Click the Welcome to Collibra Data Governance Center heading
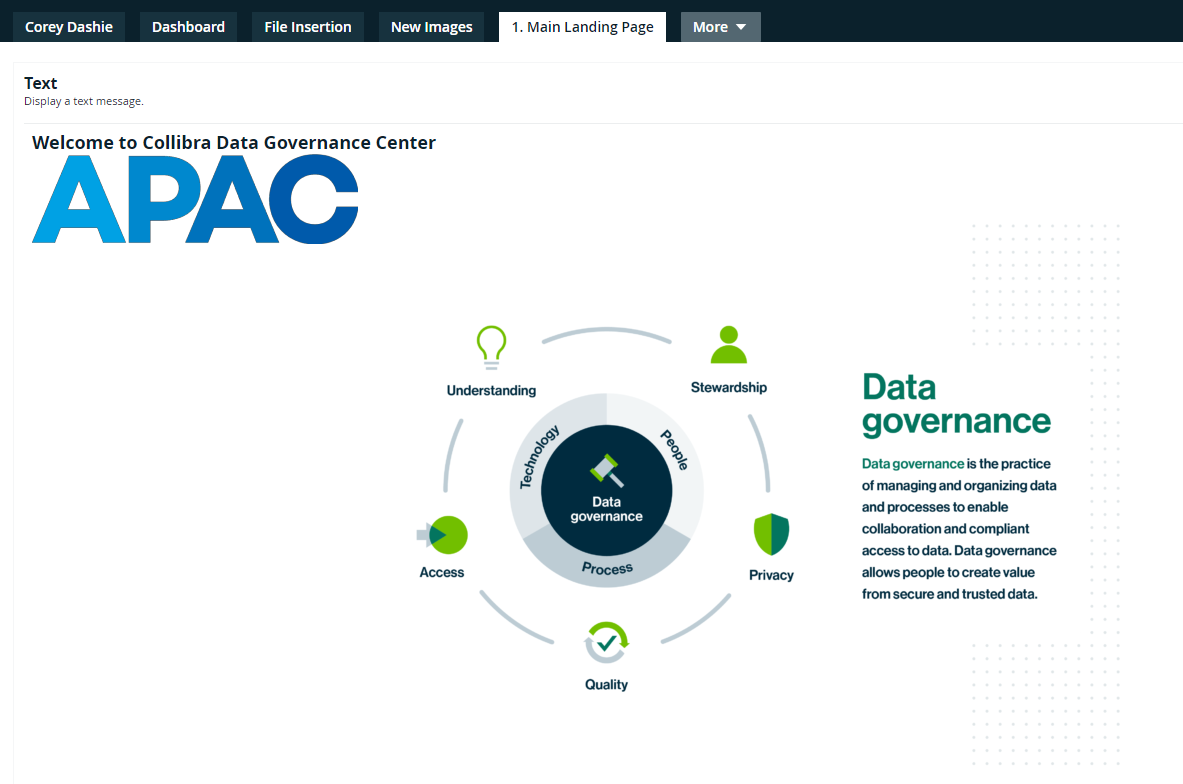The image size is (1183, 784). coord(234,143)
